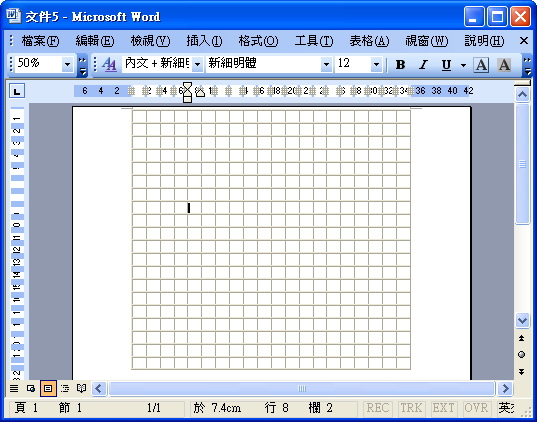The width and height of the screenshot is (537, 422).
Task: Switch to Web Layout view icon
Action: click(31, 388)
